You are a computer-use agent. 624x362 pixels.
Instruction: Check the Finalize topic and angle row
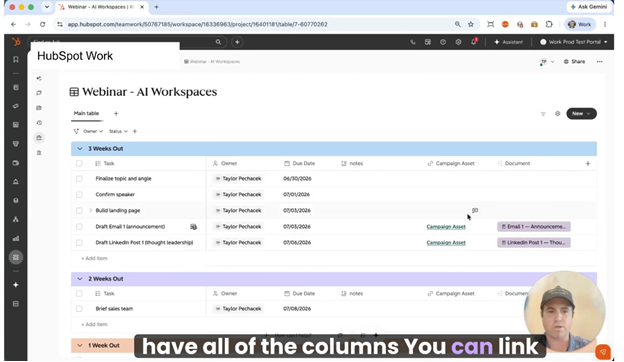point(79,179)
